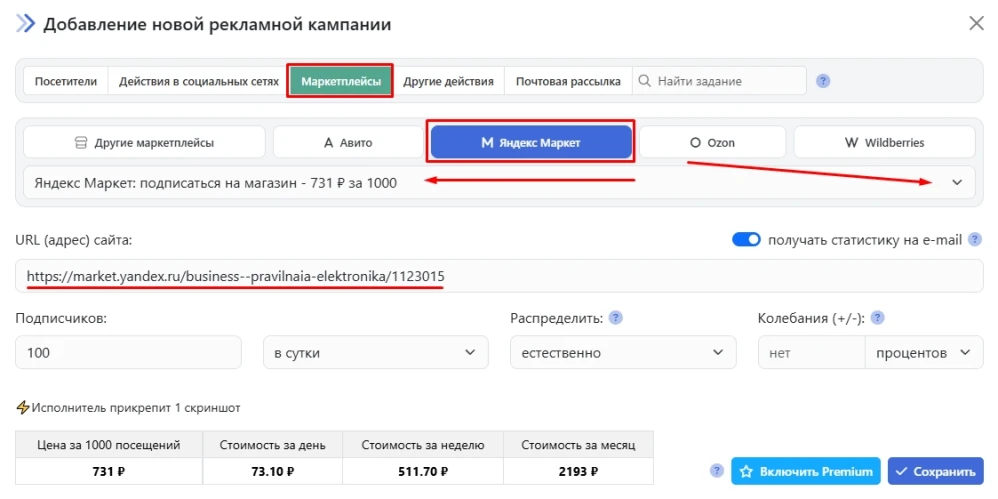Click the 731 ₽ price cell

[x=109, y=472]
